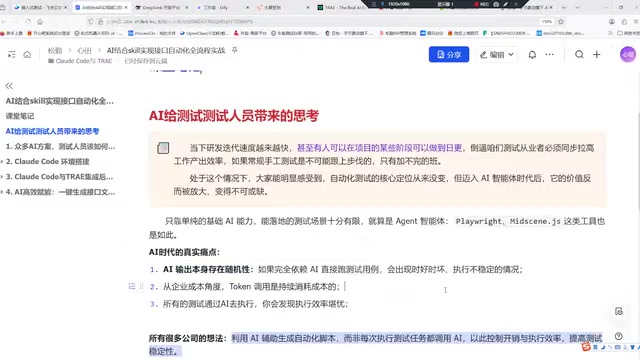Viewport: 640px width, 360px height.
Task: Show more bookmarks with the overflow chevron
Action: (611, 33)
